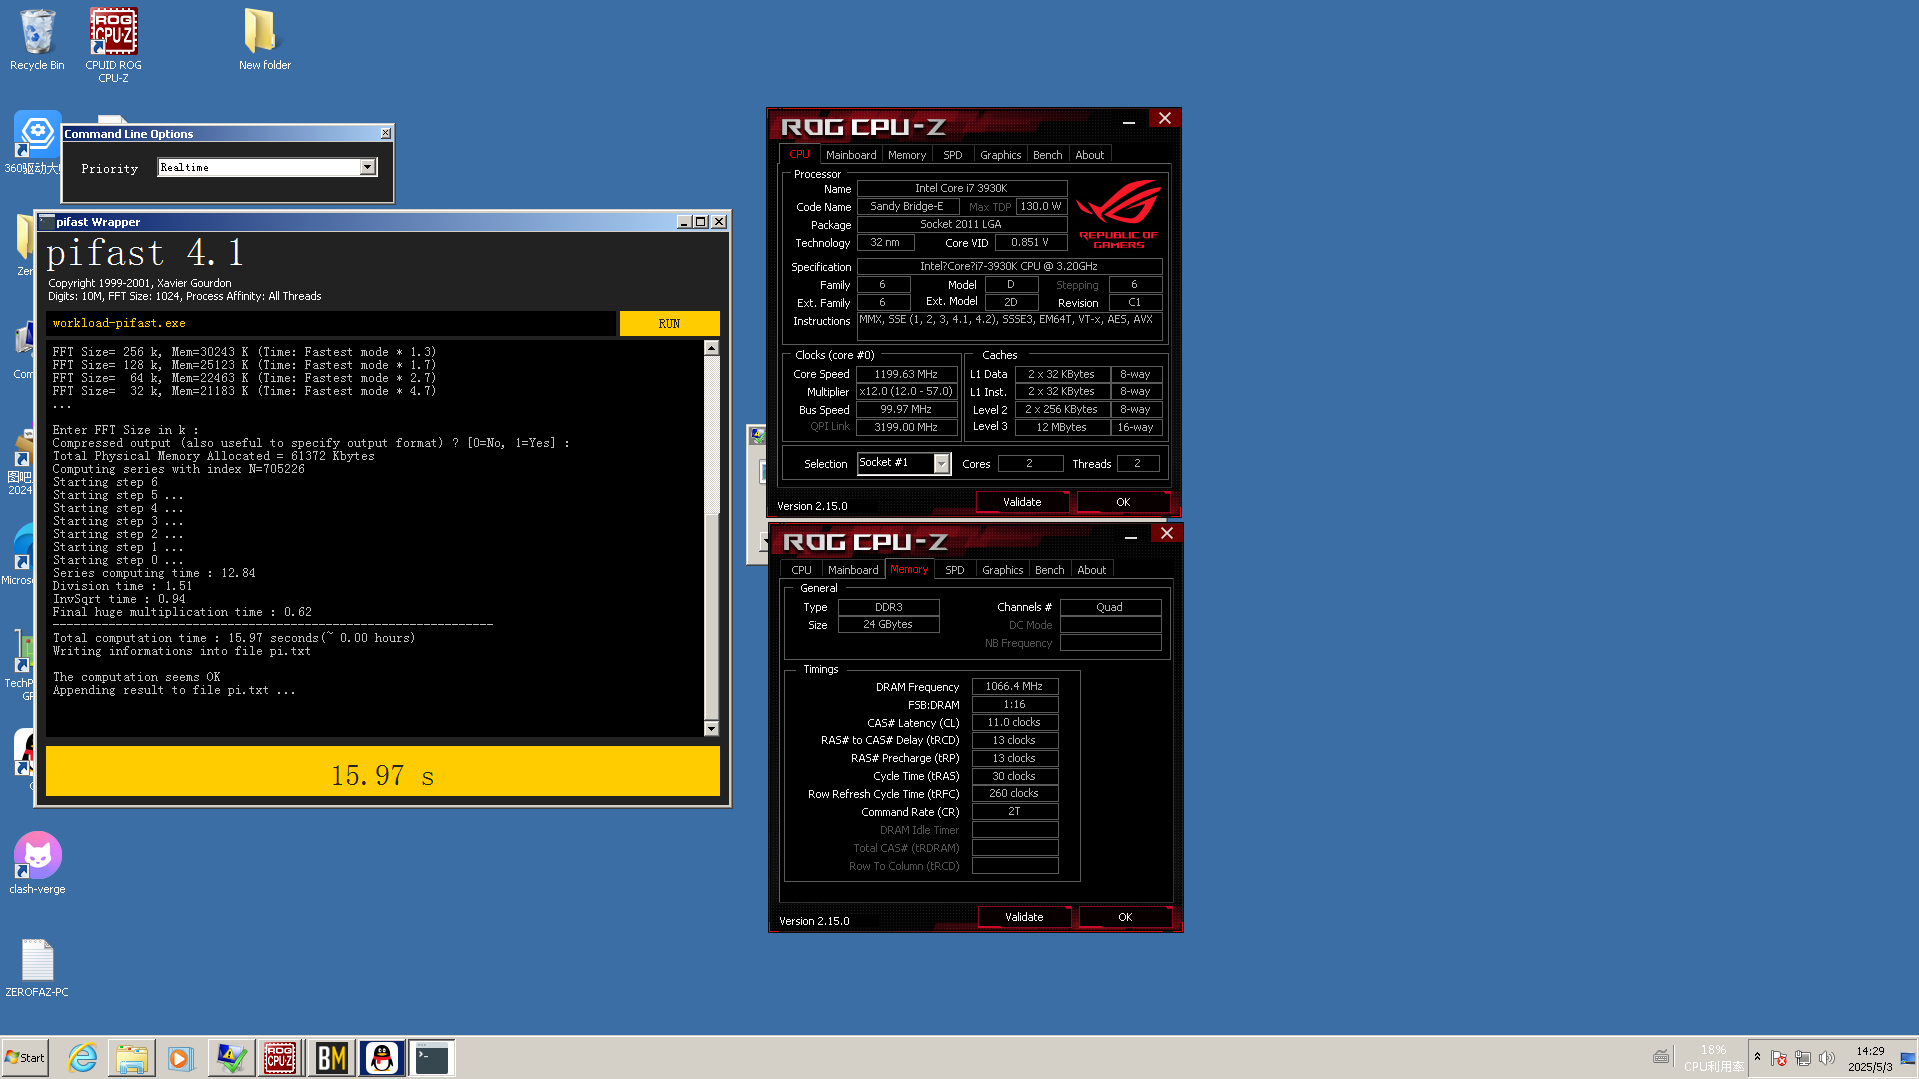Click the Show Desktop button at the taskbar end

(x=1908, y=1058)
